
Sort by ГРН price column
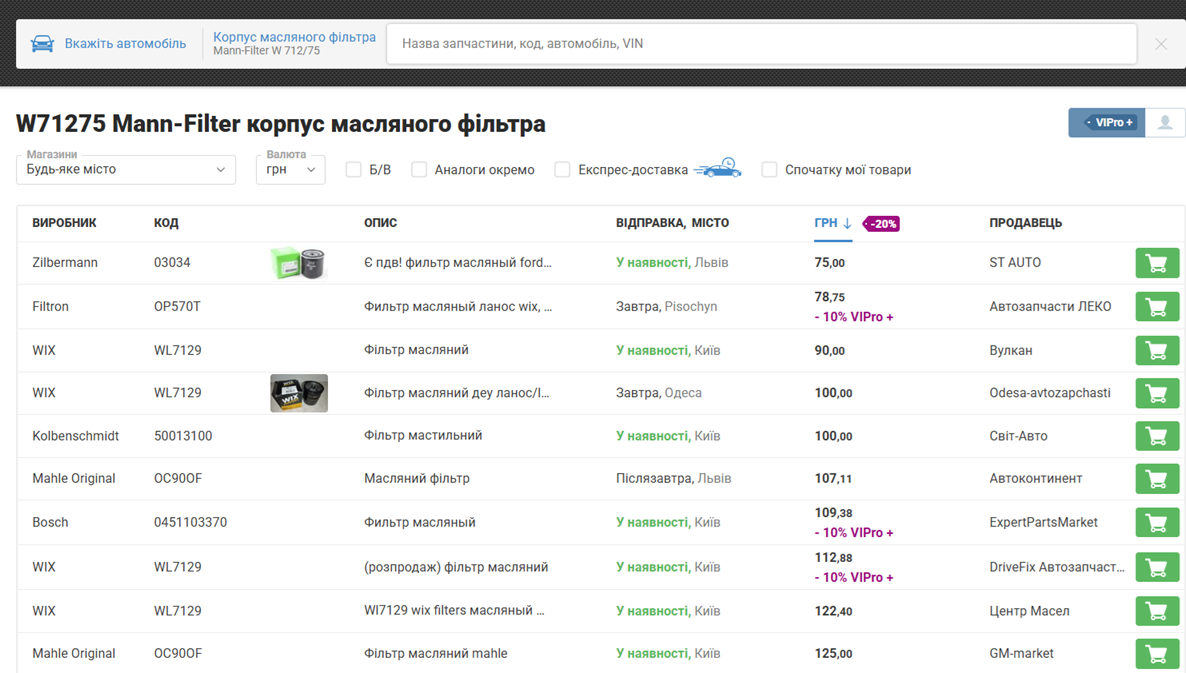point(826,223)
